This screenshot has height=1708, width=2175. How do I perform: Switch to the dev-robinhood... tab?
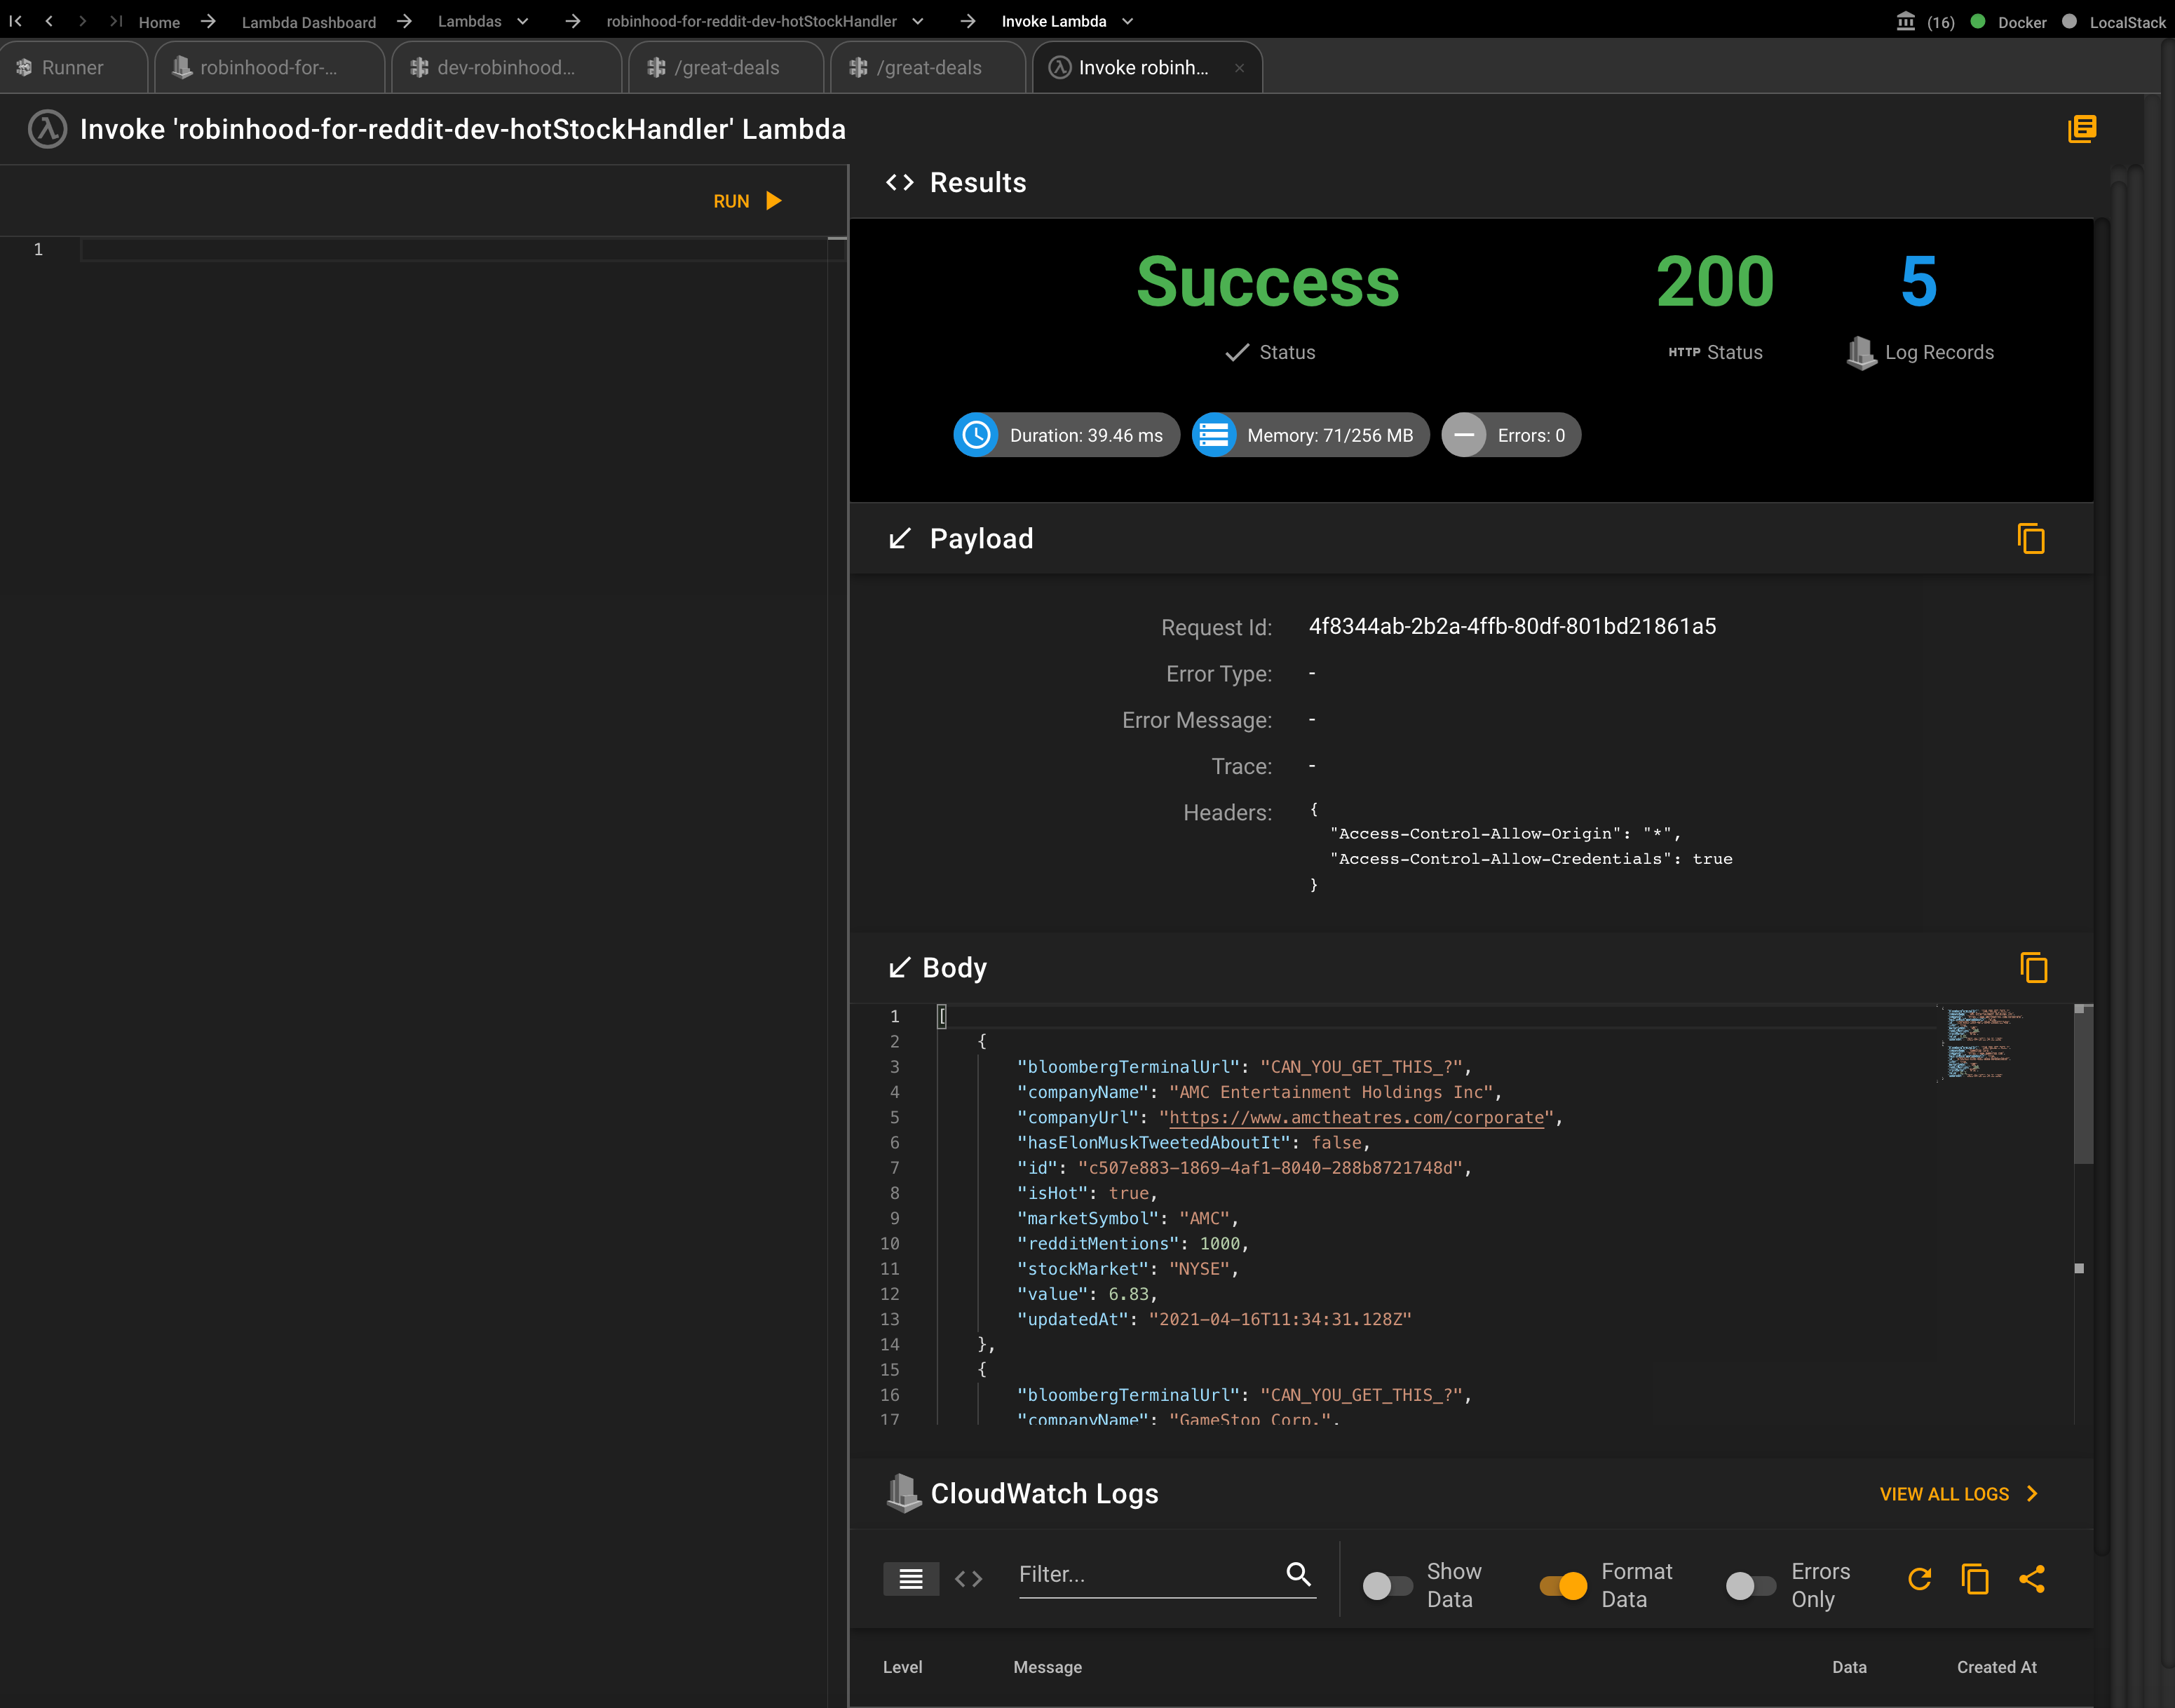(506, 67)
